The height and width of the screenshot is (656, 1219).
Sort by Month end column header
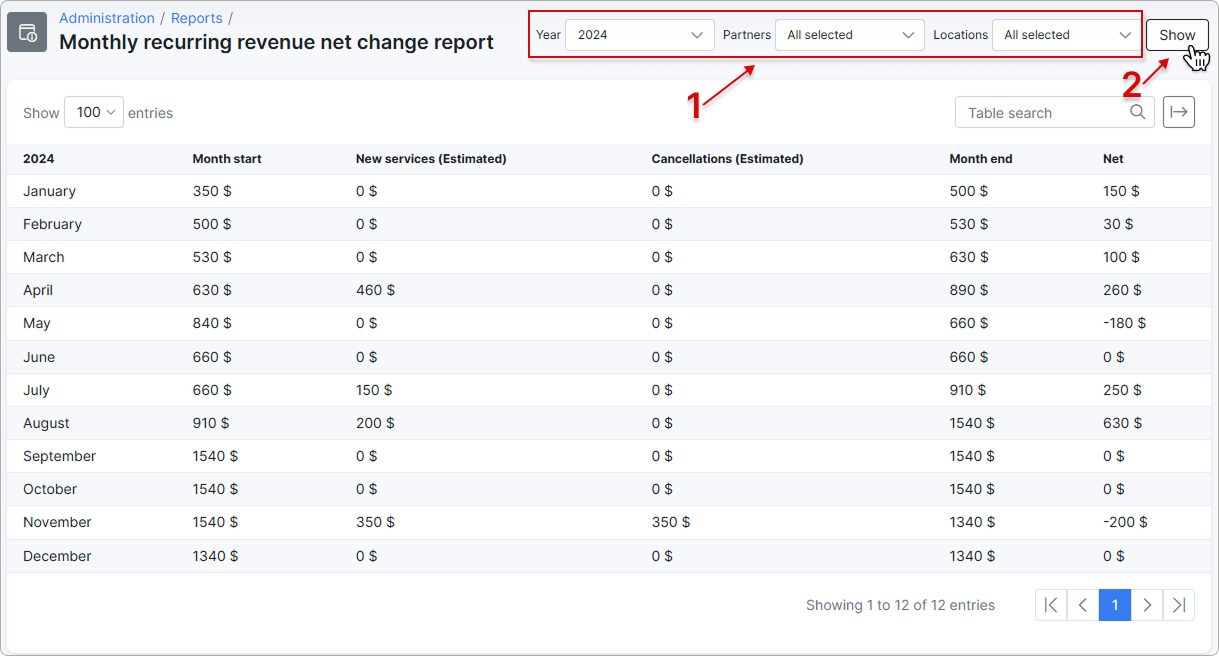(x=981, y=159)
